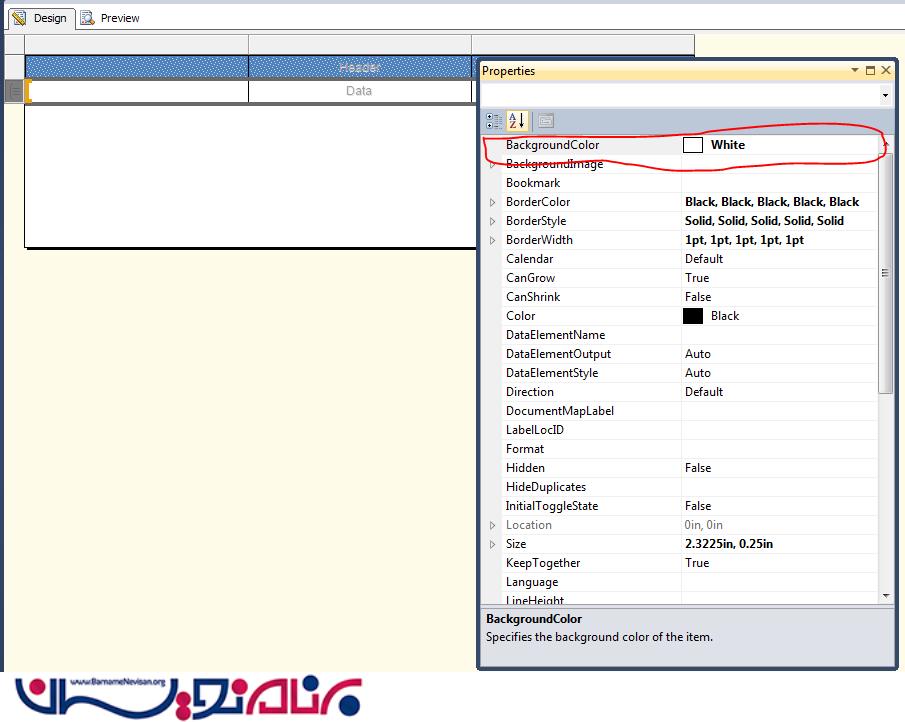The width and height of the screenshot is (905, 722).
Task: Select the Hidden property value False
Action: point(698,468)
